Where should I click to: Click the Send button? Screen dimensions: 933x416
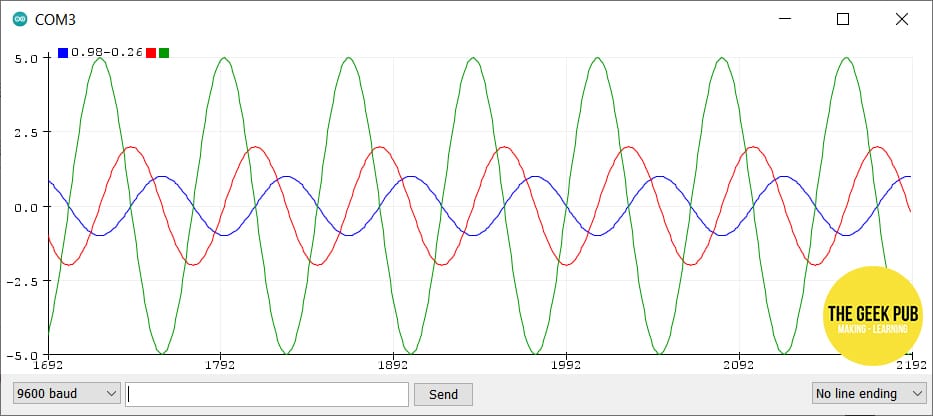click(x=443, y=394)
